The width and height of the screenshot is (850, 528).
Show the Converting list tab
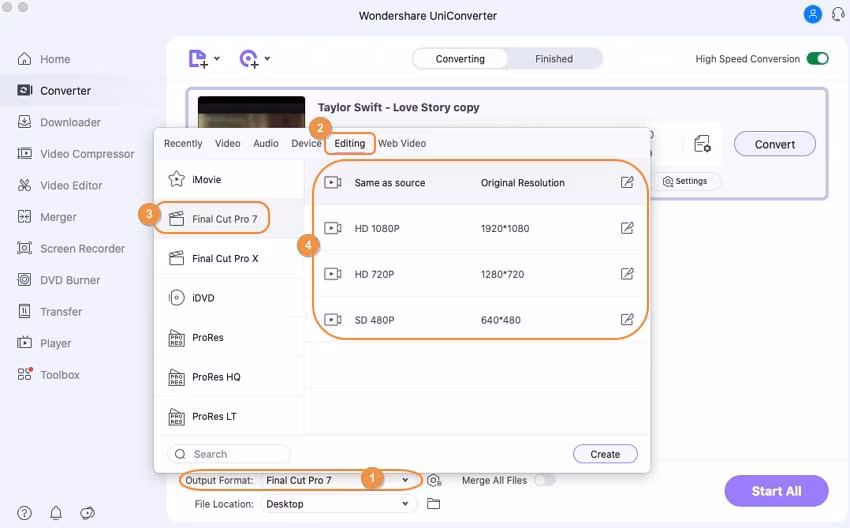pos(460,59)
